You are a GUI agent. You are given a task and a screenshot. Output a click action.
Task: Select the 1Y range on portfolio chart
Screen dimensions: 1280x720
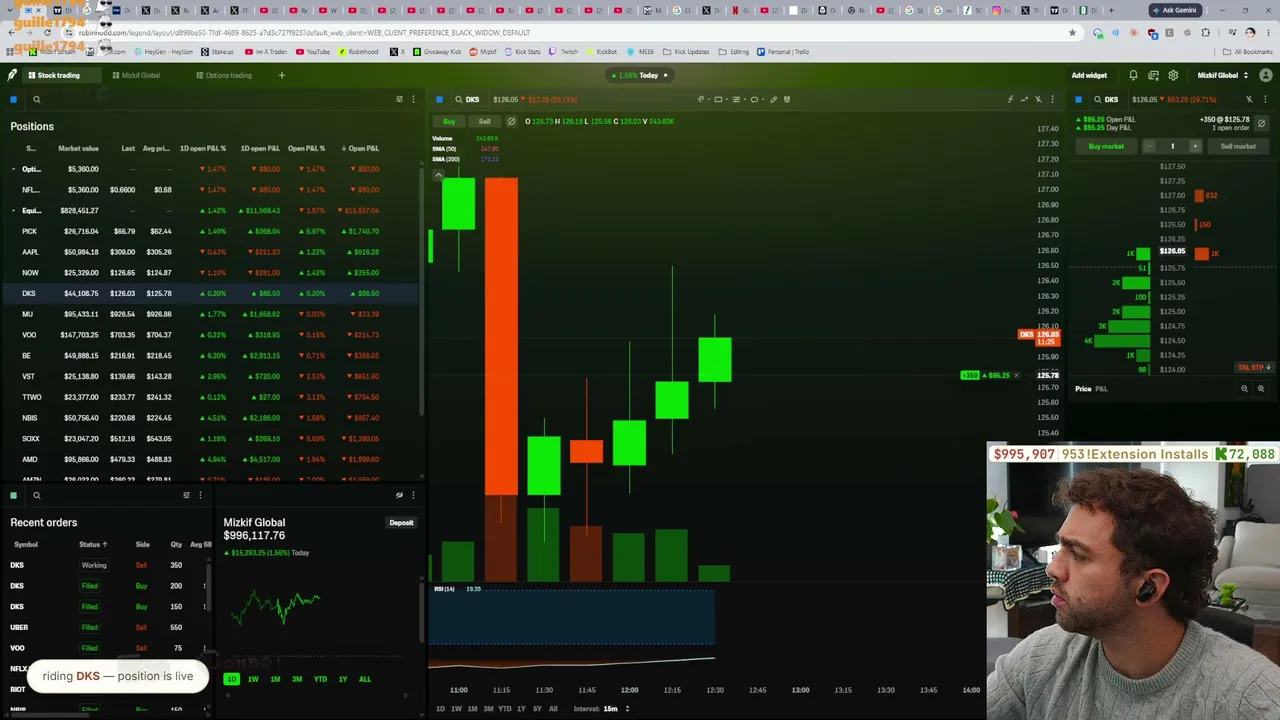click(x=343, y=679)
